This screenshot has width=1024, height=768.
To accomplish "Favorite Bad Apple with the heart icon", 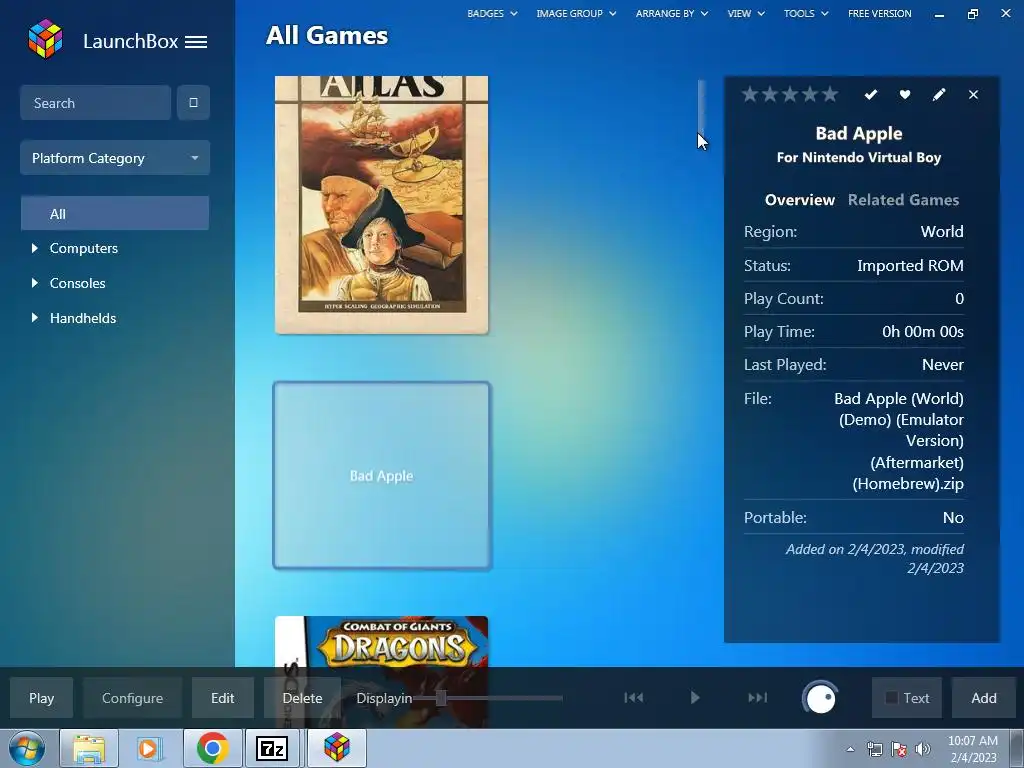I will coord(904,95).
